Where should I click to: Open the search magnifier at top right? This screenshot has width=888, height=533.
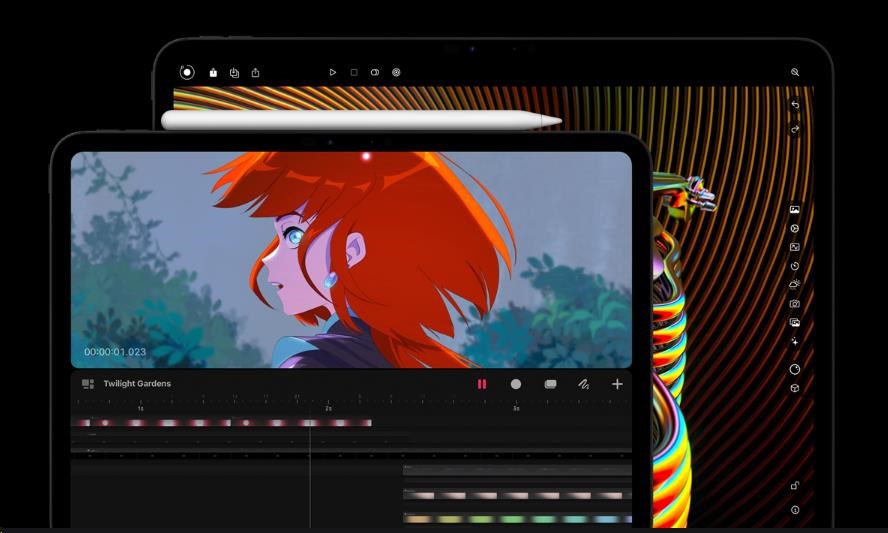795,73
